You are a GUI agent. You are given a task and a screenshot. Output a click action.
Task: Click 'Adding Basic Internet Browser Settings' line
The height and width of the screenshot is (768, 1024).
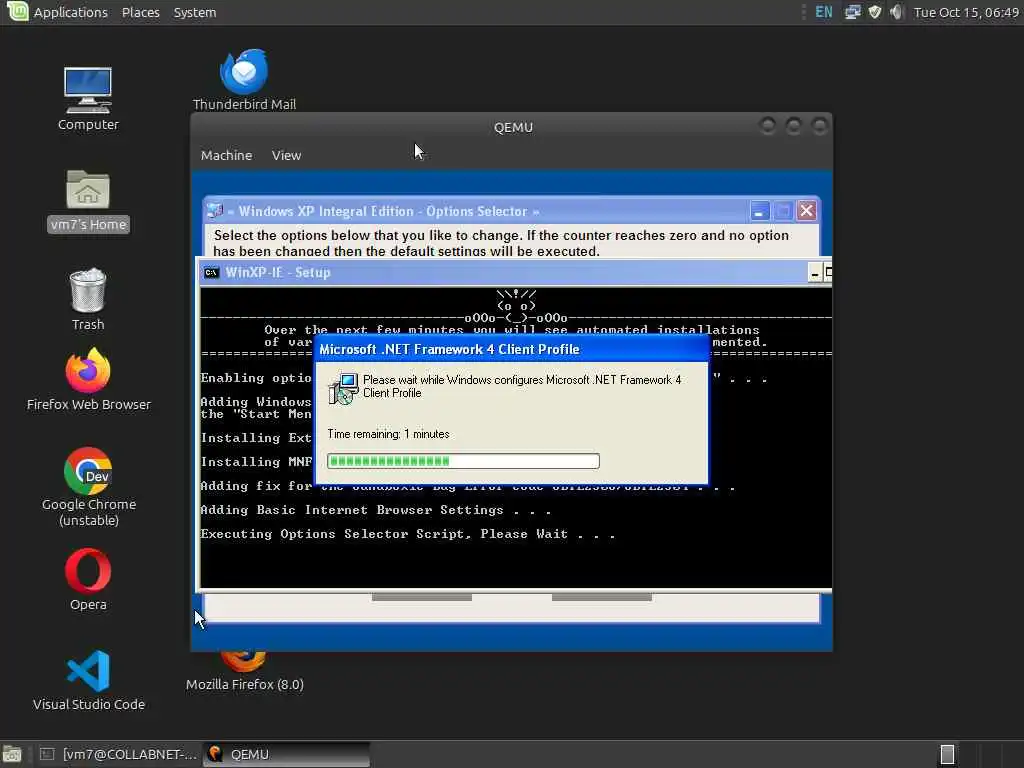tap(376, 510)
